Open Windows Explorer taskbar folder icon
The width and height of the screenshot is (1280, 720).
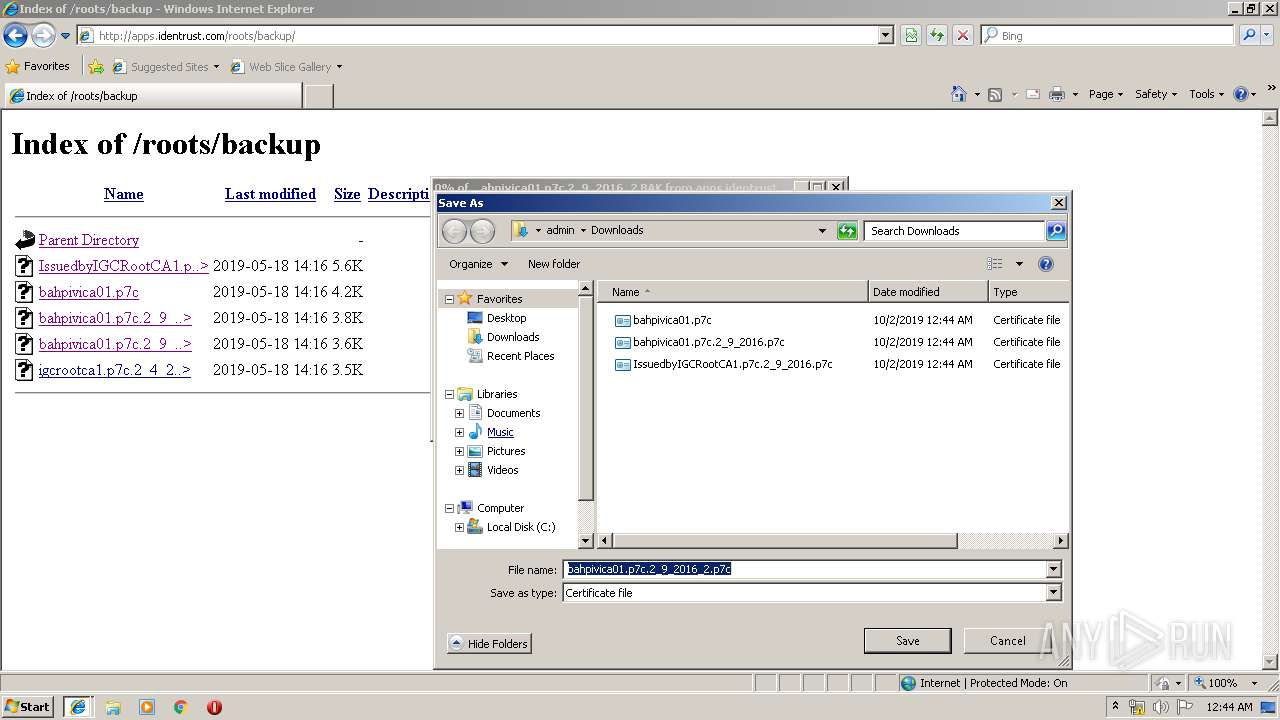point(113,707)
